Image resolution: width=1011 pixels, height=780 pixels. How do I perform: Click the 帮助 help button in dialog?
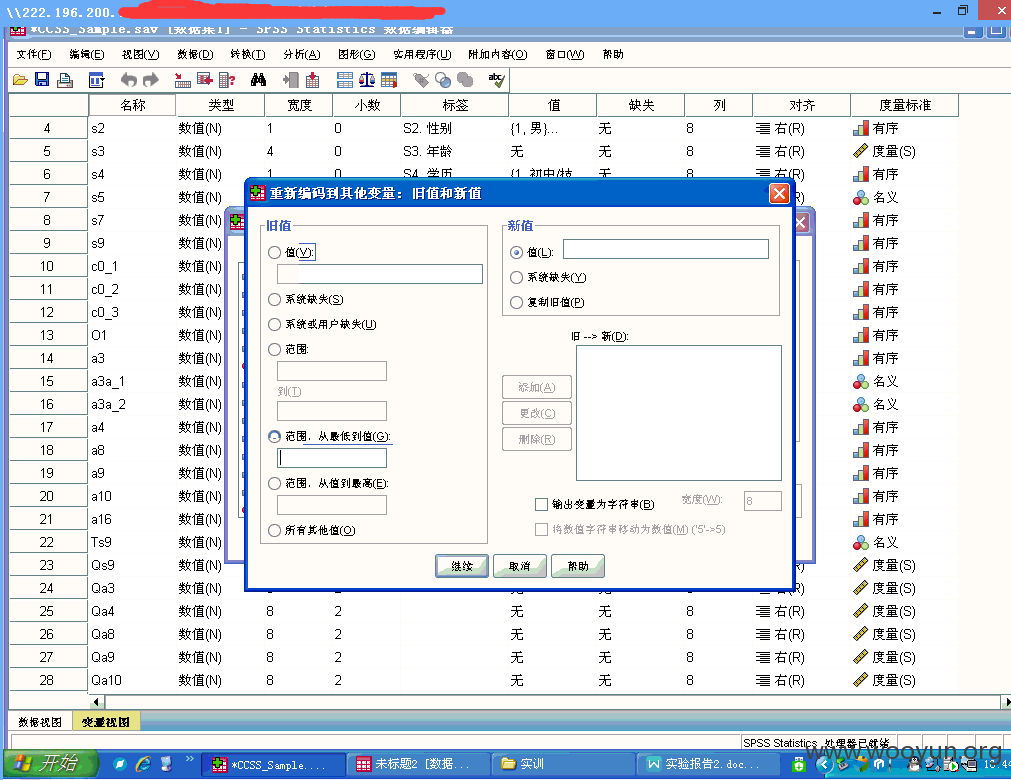(x=578, y=566)
